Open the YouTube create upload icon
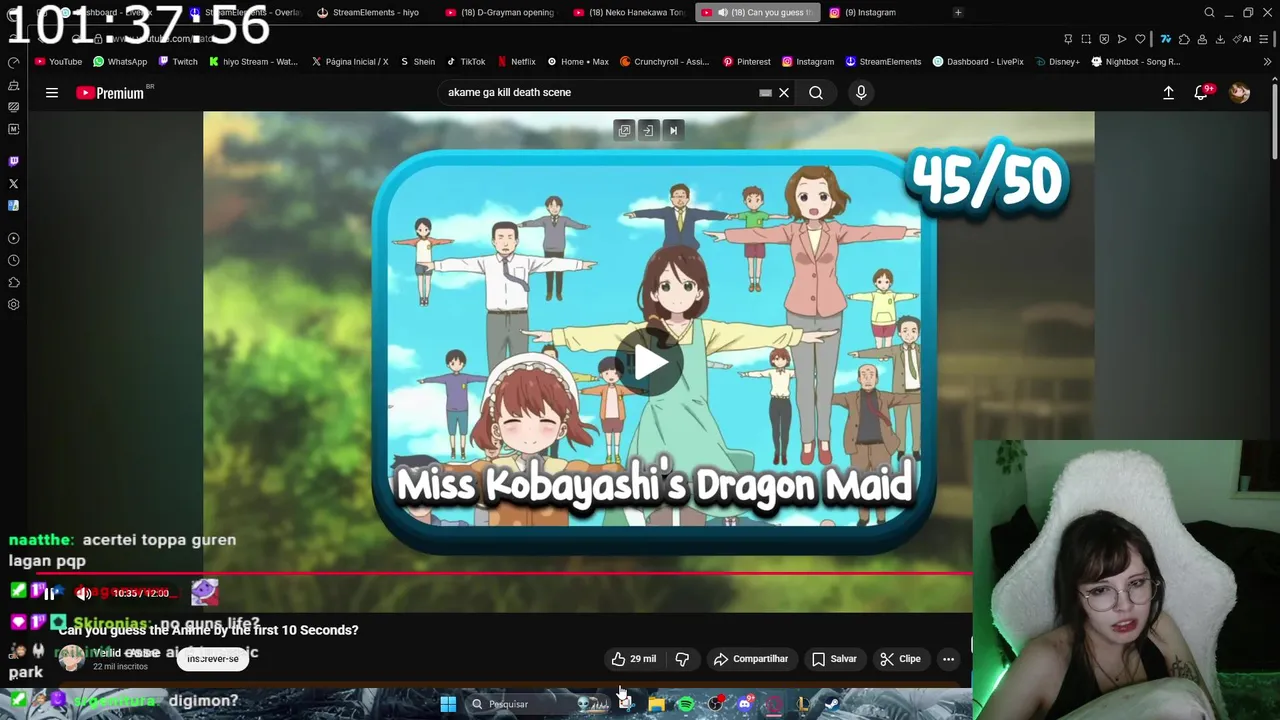The width and height of the screenshot is (1280, 720). (x=1168, y=93)
